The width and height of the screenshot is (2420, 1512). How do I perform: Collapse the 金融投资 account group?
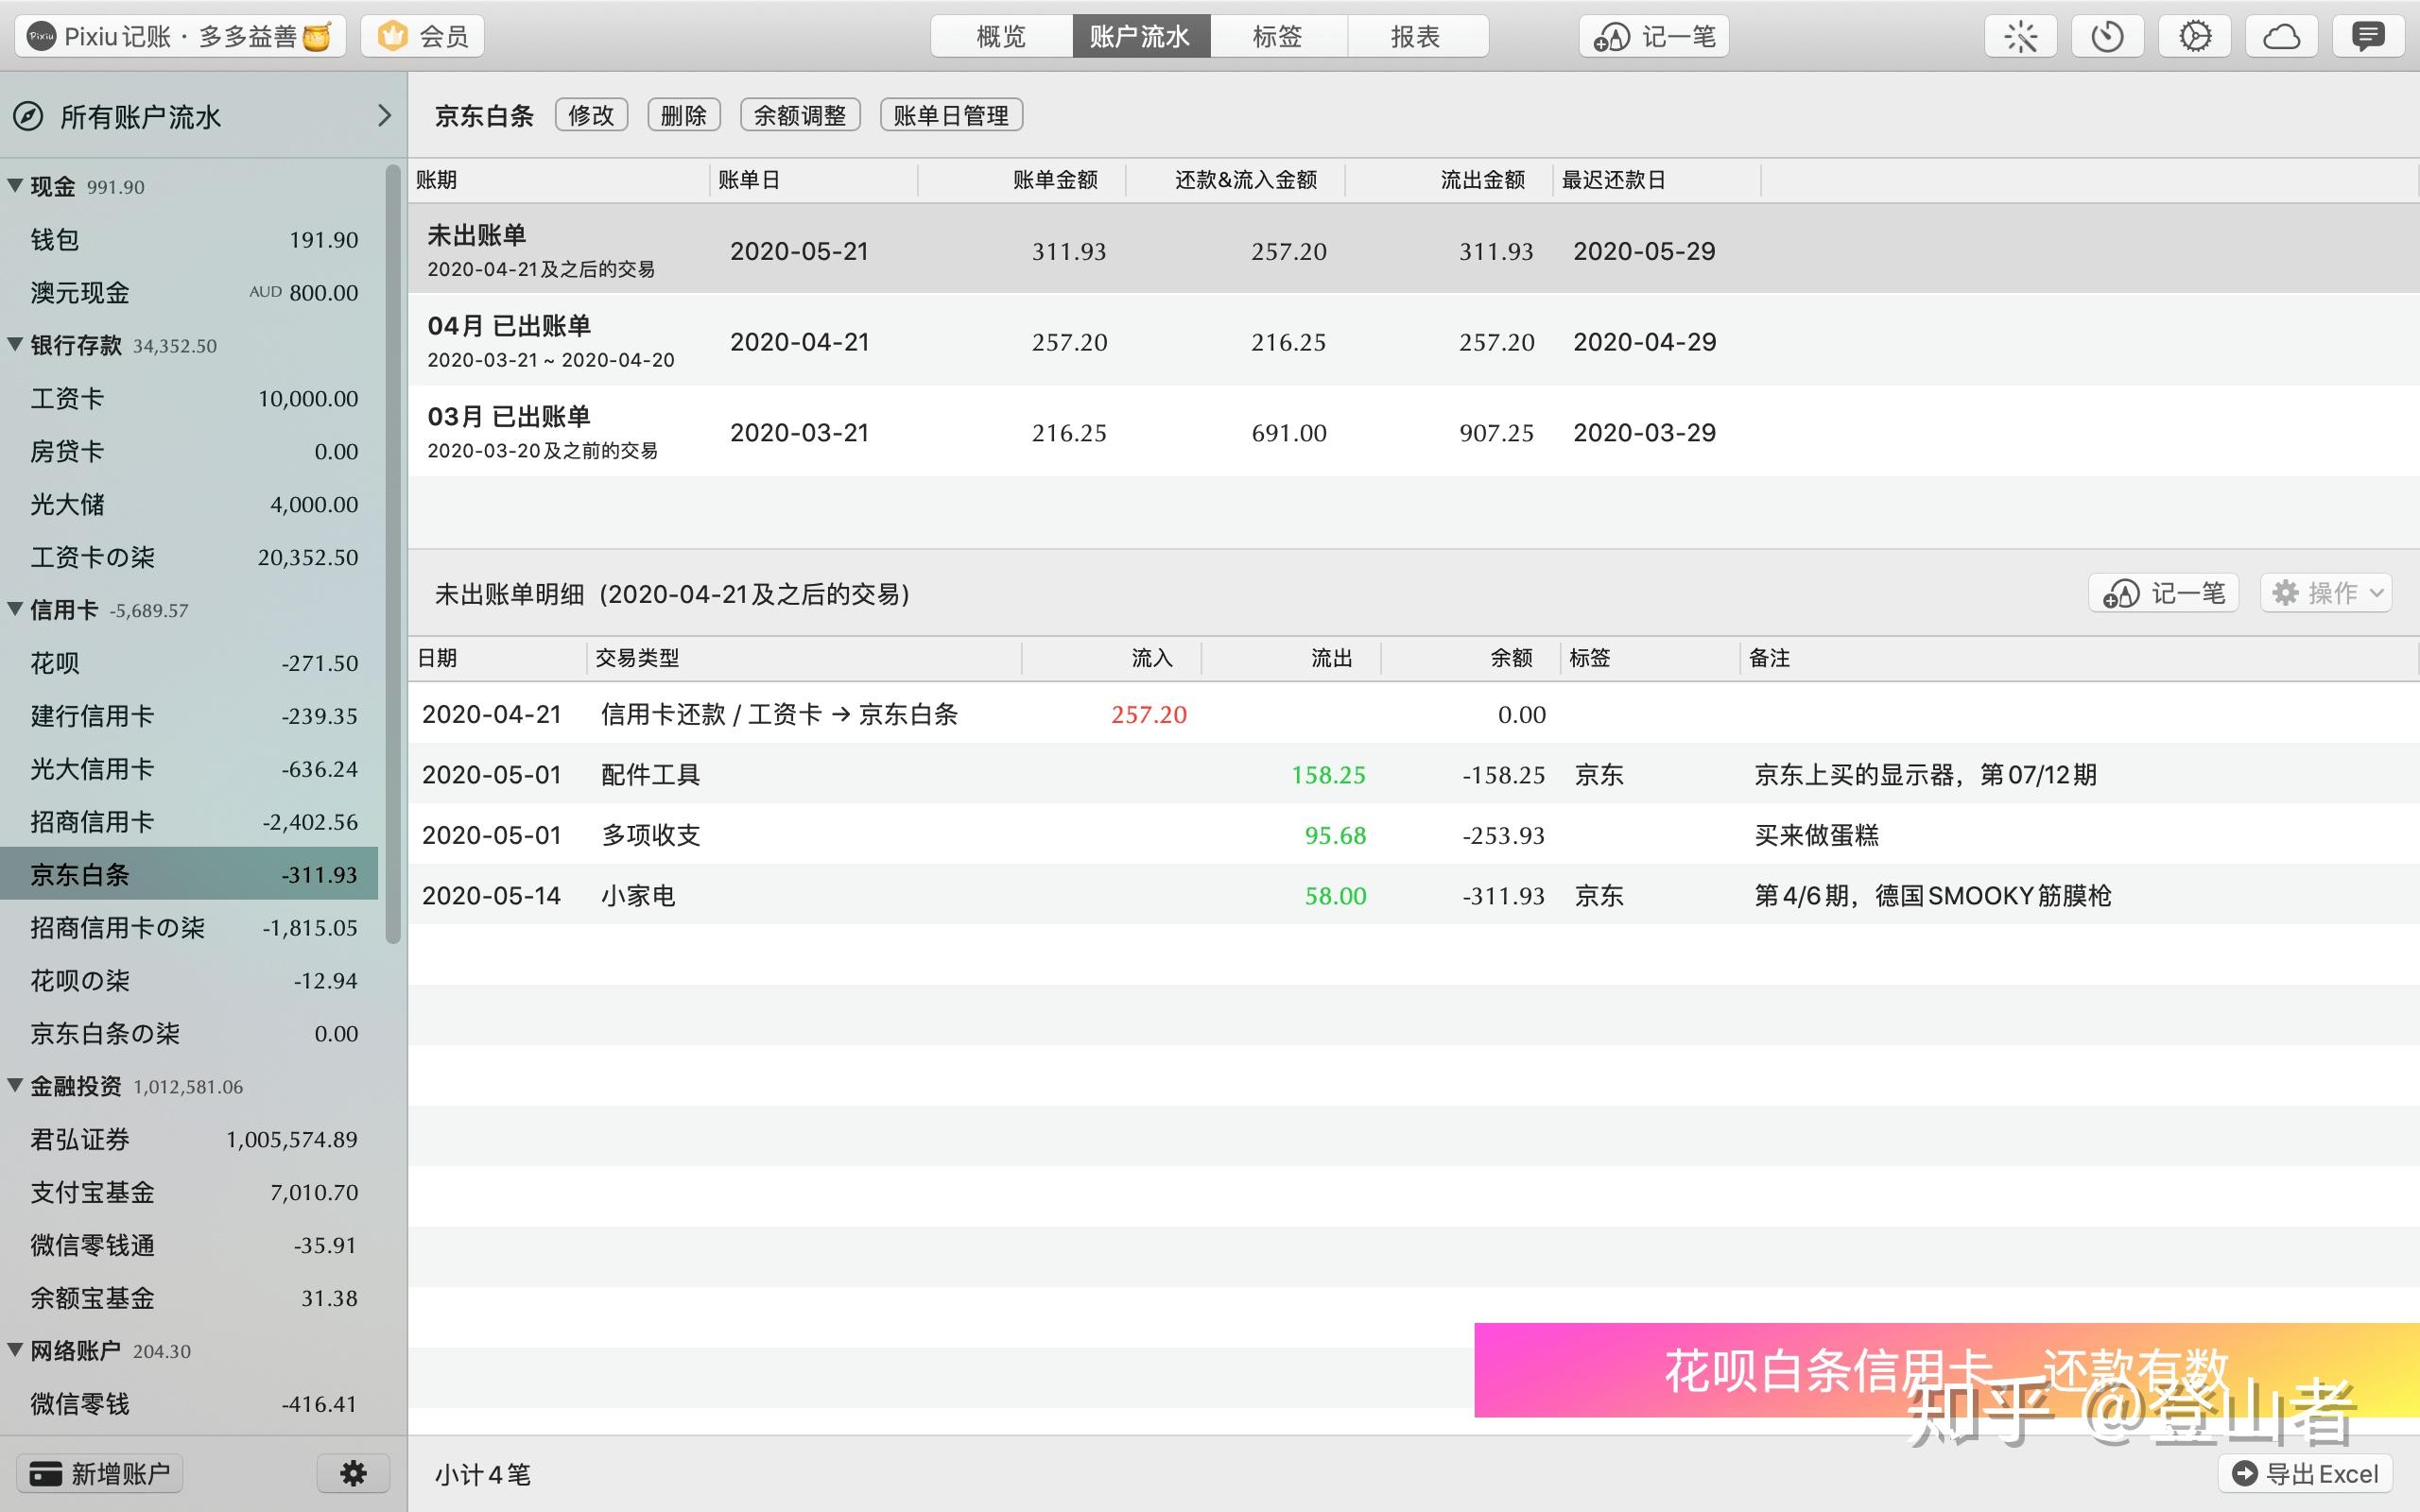(15, 1085)
